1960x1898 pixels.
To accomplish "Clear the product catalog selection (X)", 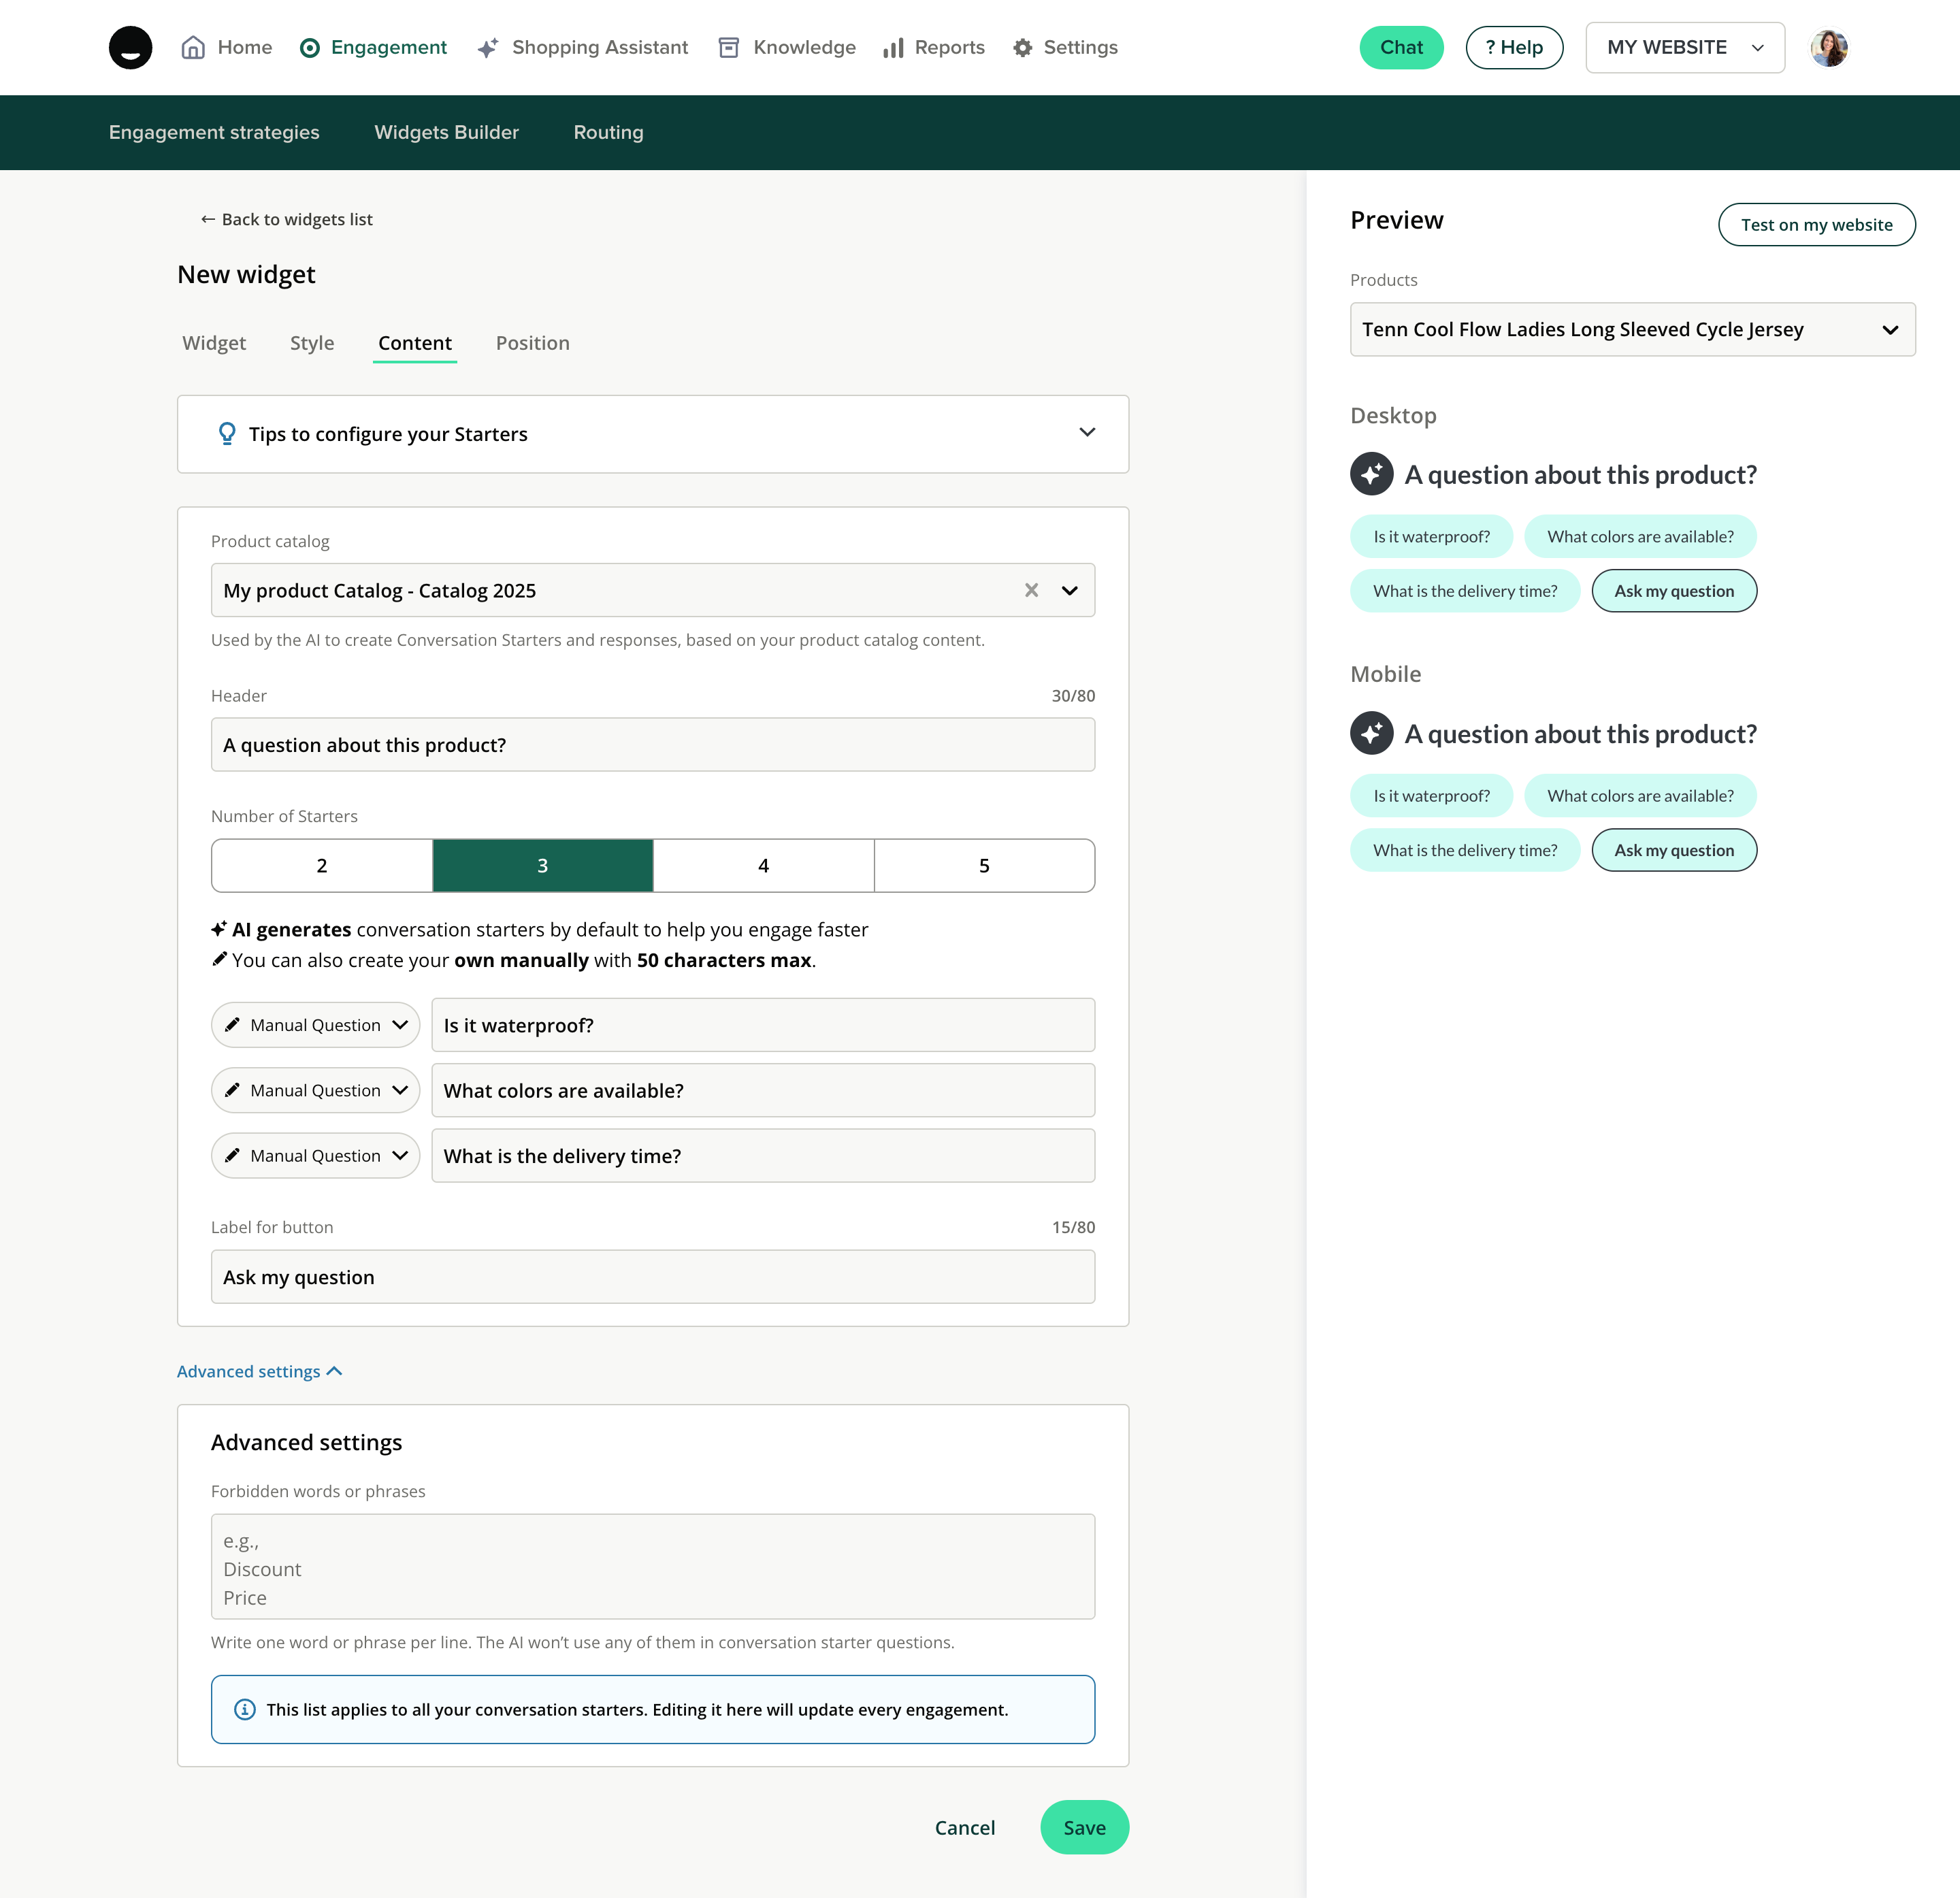I will 1031,590.
